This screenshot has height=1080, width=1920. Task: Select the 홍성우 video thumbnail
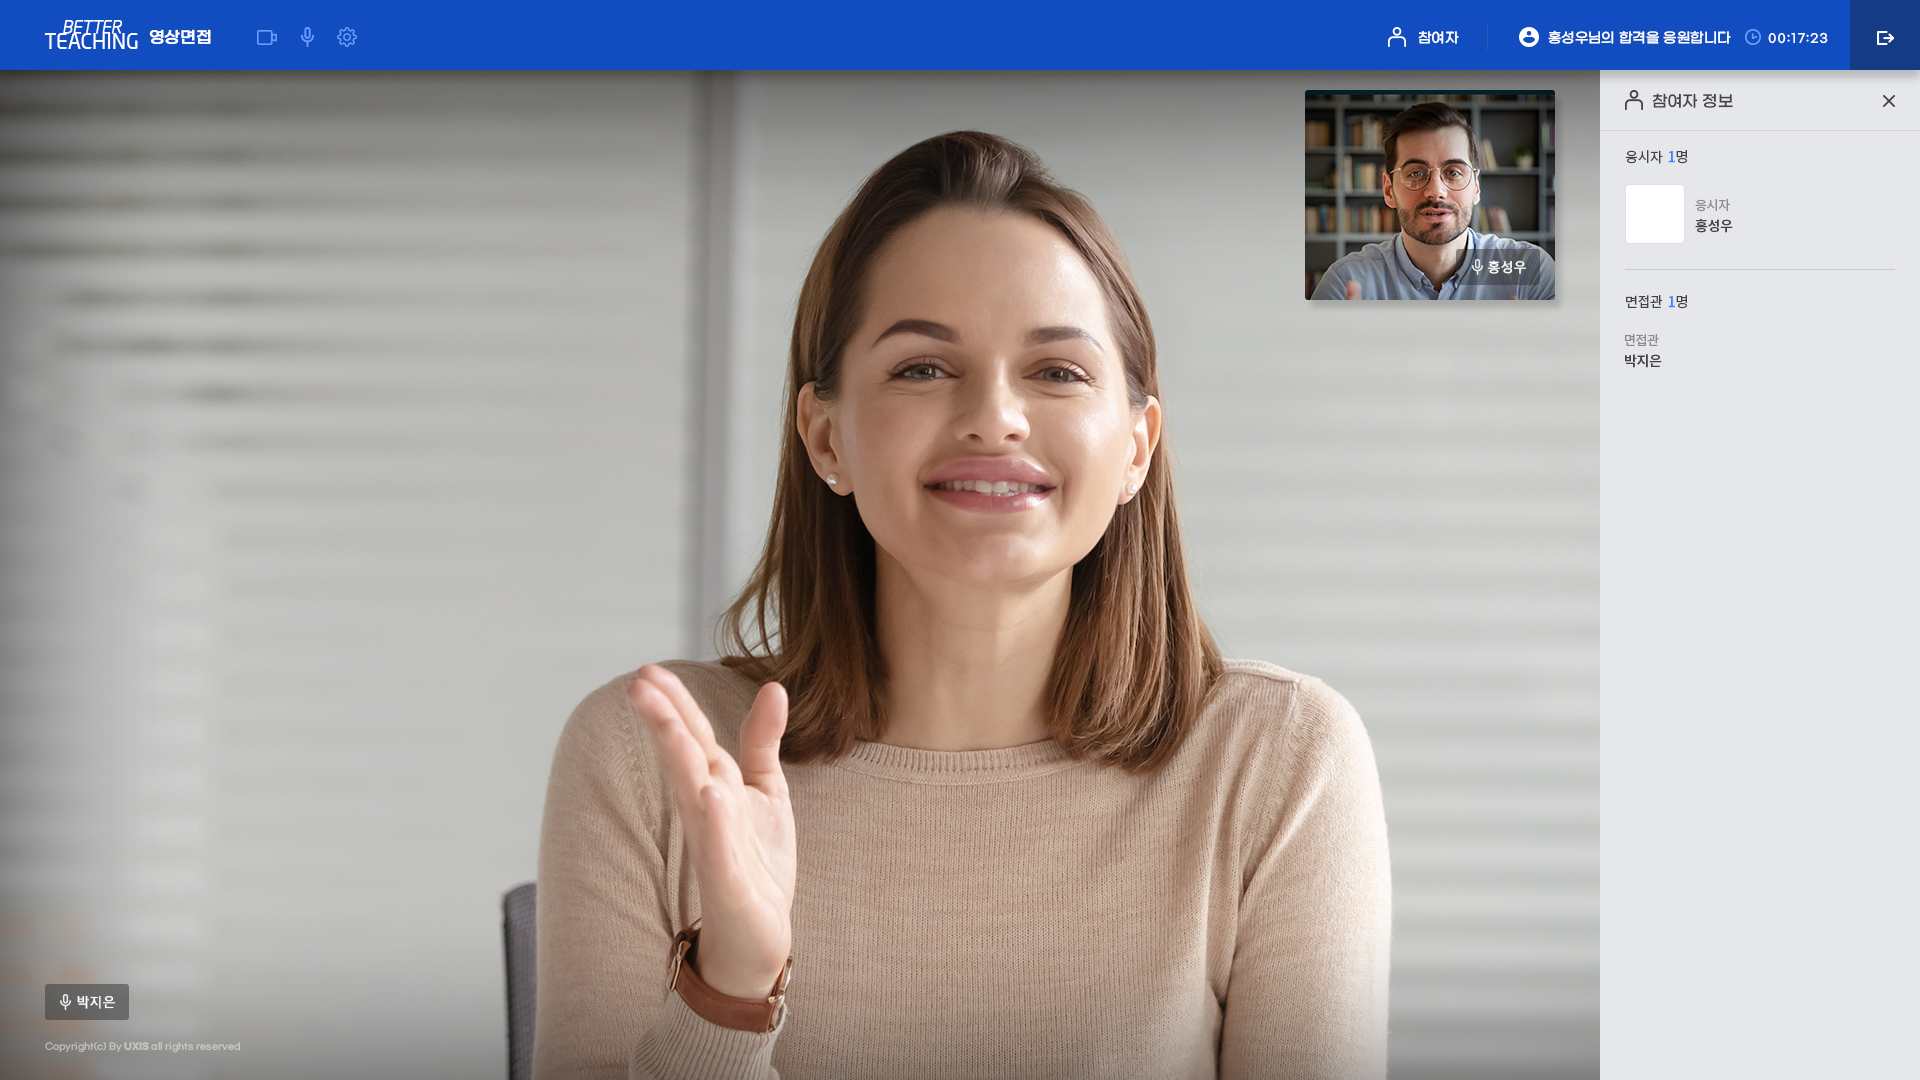tap(1430, 195)
